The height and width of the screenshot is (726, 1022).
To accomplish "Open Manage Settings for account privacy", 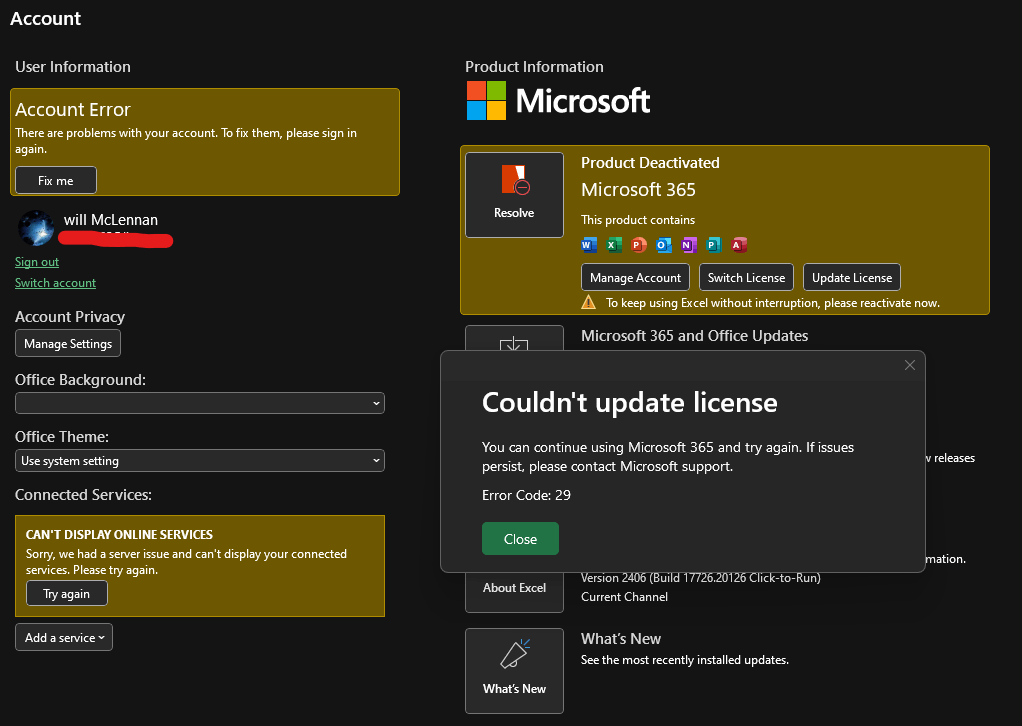I will [68, 343].
